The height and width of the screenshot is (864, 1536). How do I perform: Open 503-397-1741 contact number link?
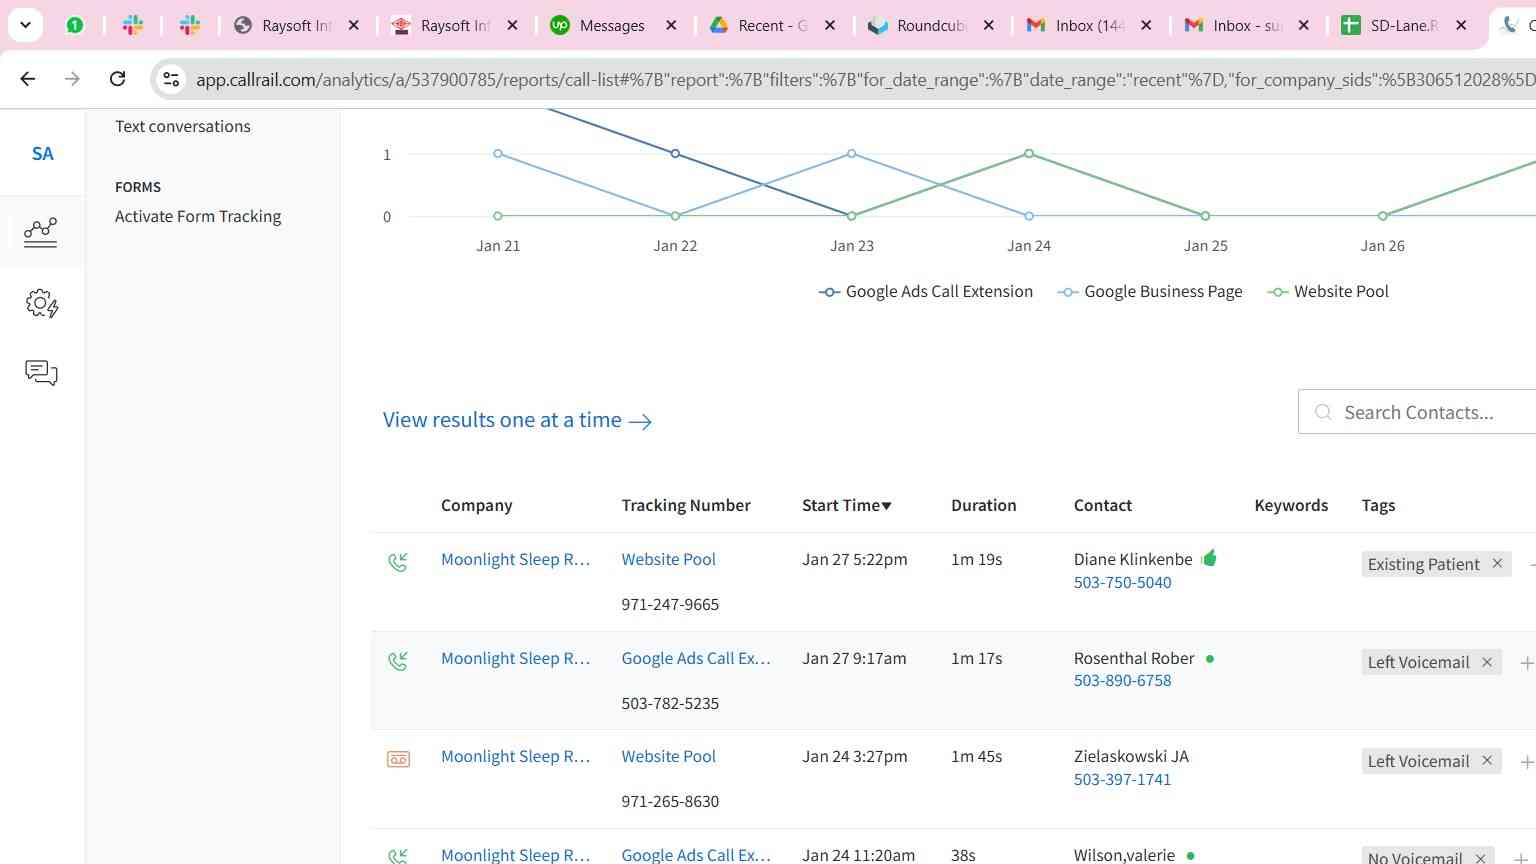1122,779
